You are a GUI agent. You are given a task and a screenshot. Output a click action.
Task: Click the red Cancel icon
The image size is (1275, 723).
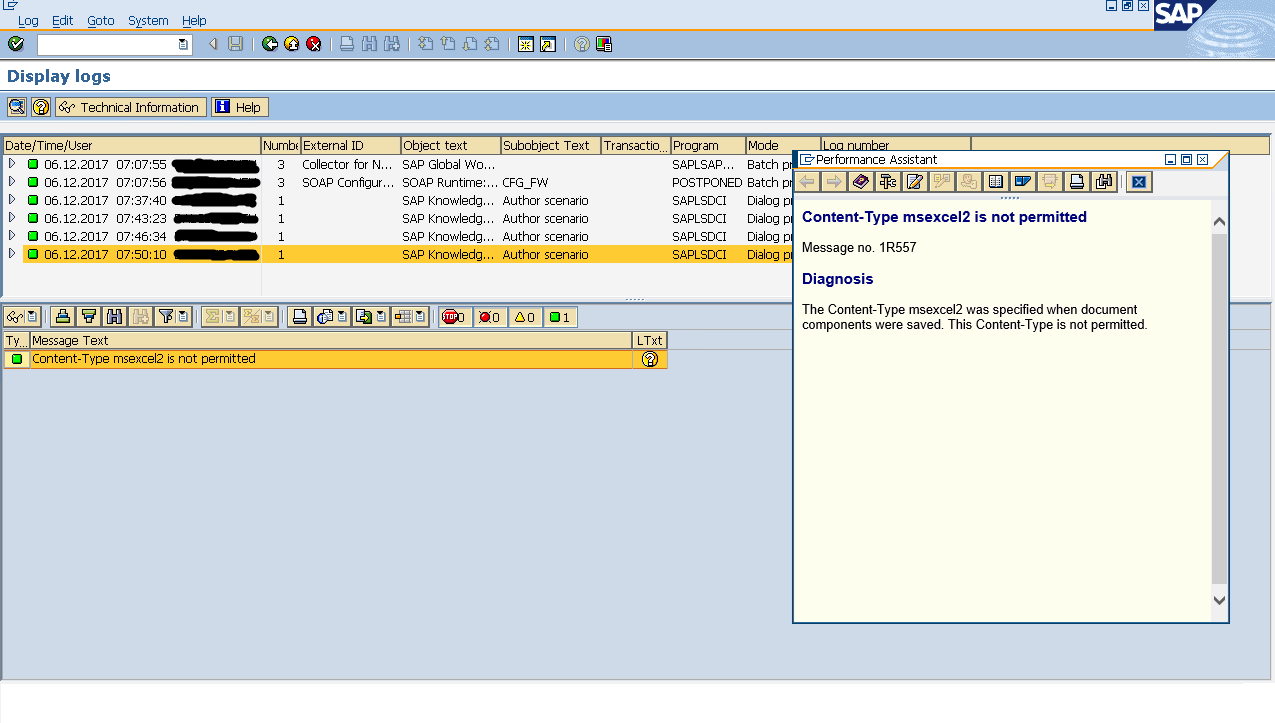[314, 44]
